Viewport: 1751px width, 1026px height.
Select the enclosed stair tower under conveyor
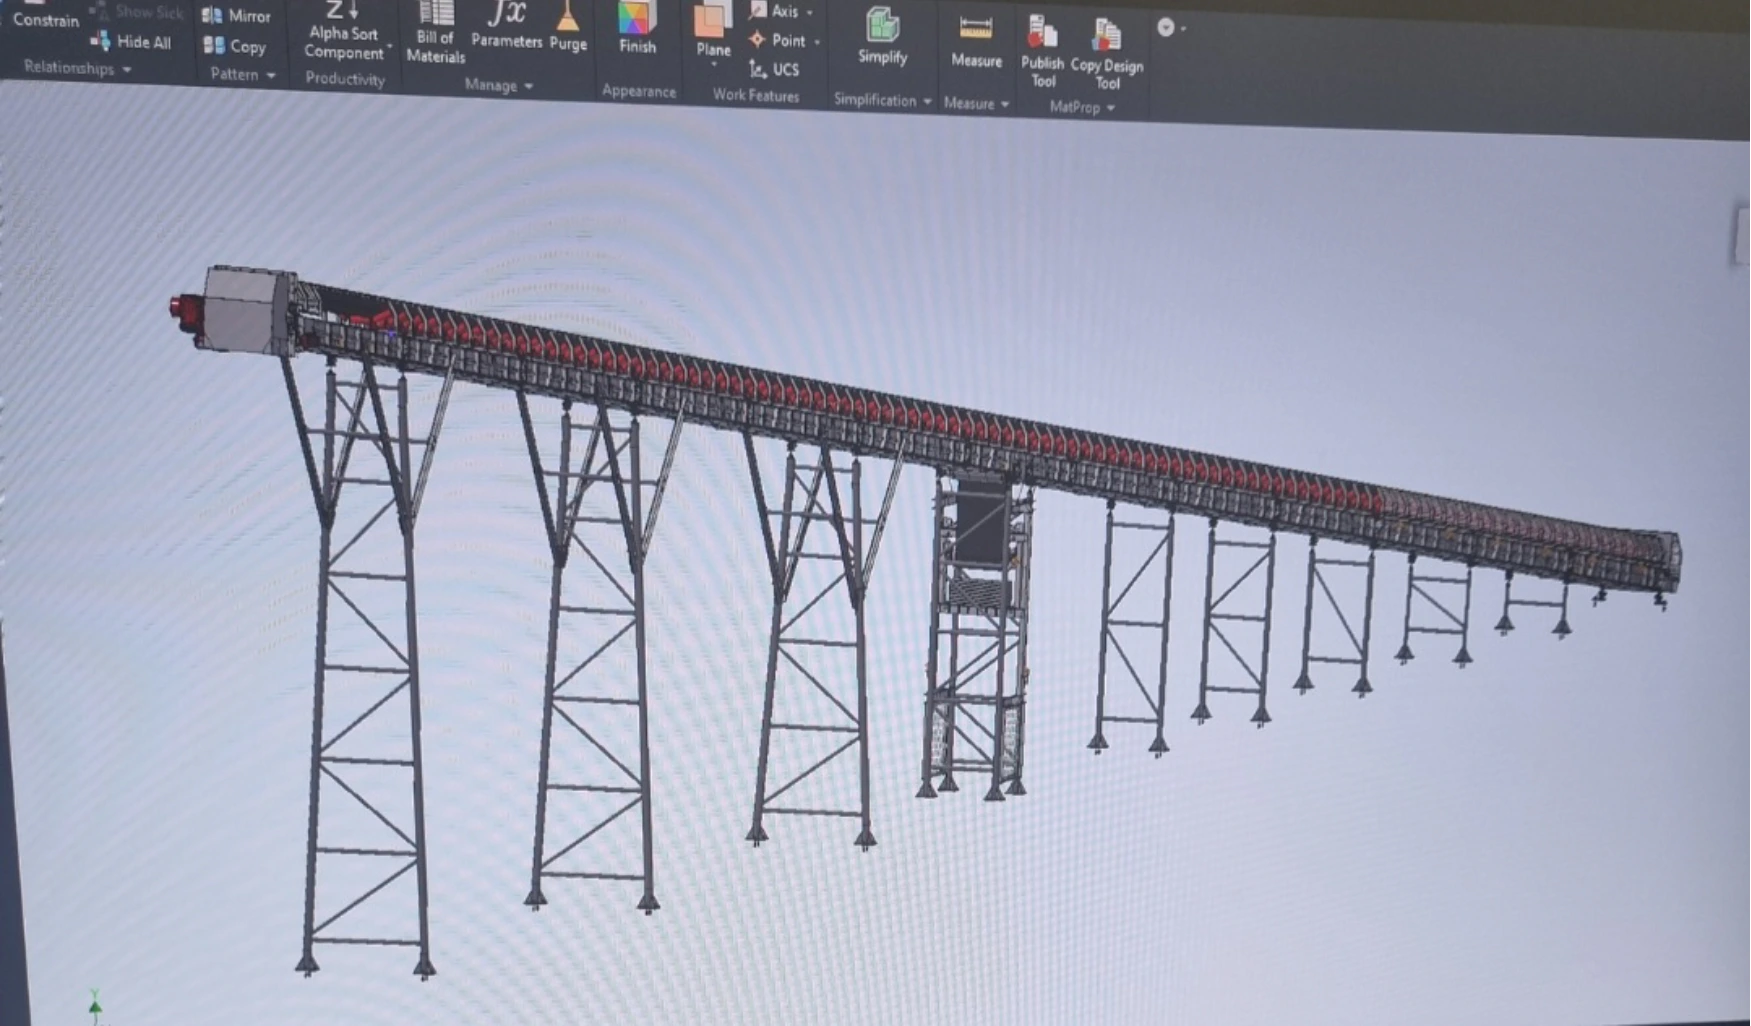[977, 636]
